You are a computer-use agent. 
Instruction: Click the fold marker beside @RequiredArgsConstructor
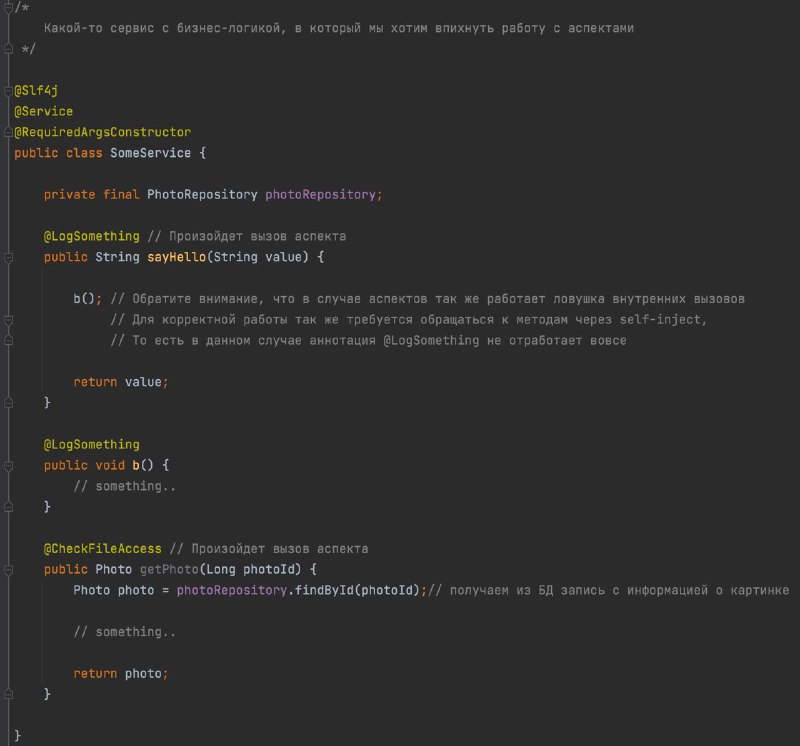pyautogui.click(x=8, y=132)
